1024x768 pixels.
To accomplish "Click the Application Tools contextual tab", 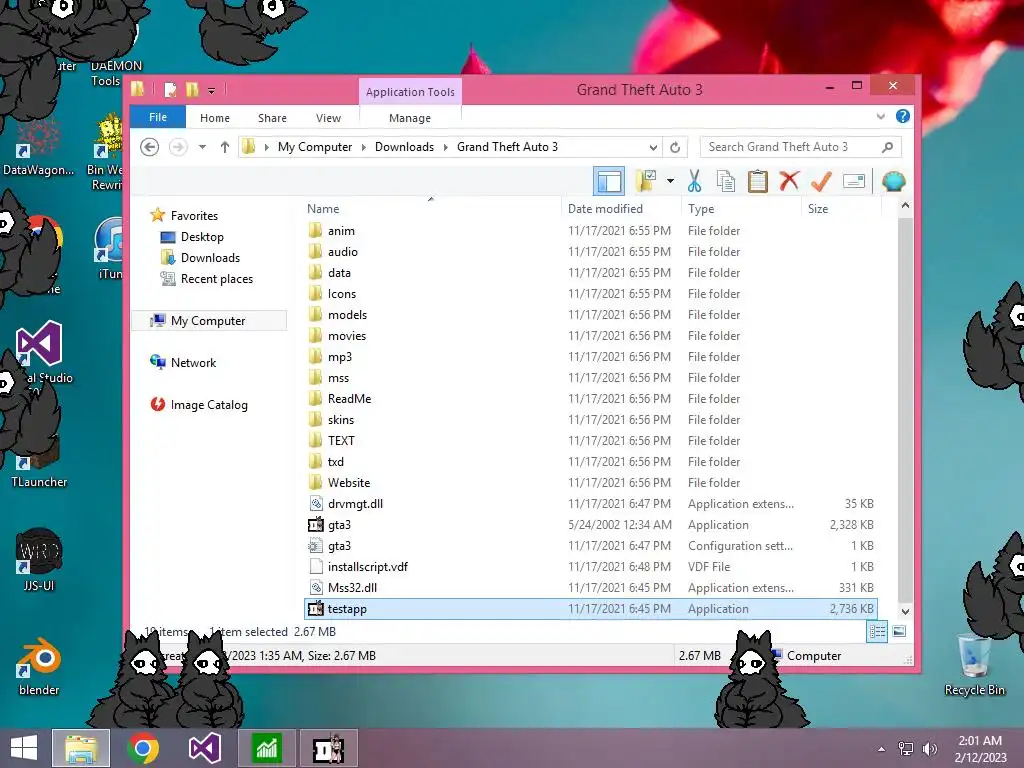I will pos(410,91).
